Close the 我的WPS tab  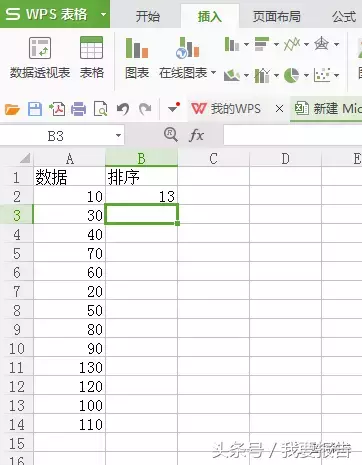tap(279, 109)
